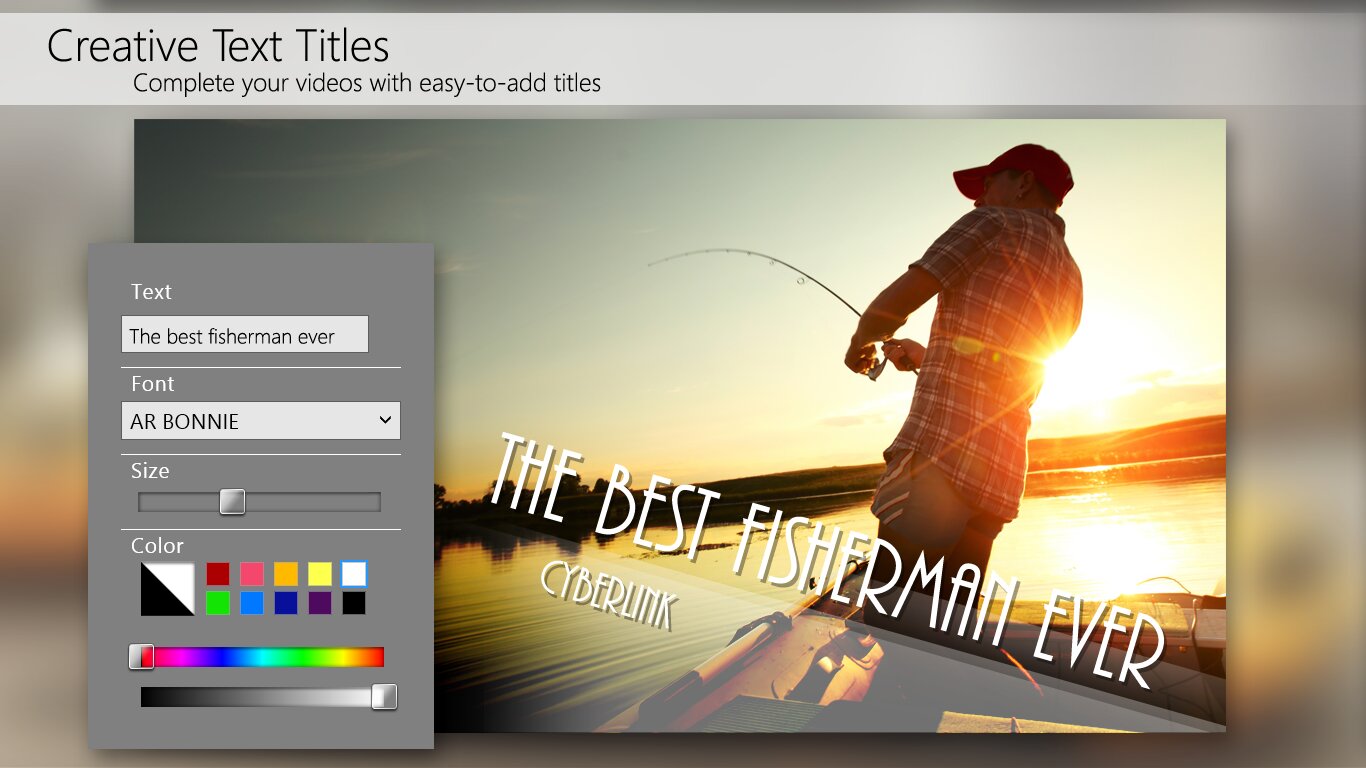Click the brightness slider handle
Screen dimensions: 1366x768
click(x=384, y=697)
